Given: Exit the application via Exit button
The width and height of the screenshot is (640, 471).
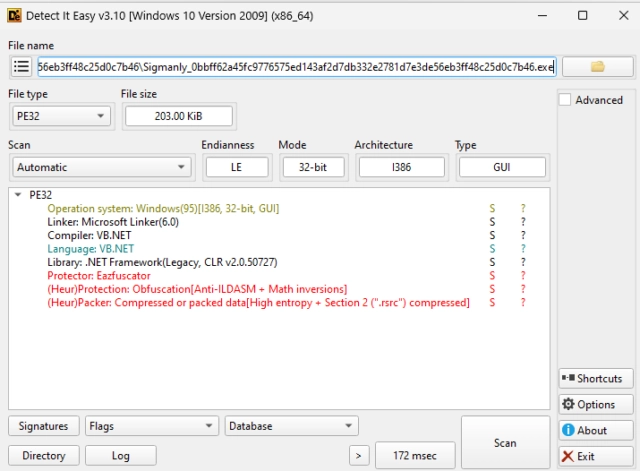Looking at the screenshot, I should coord(593,456).
